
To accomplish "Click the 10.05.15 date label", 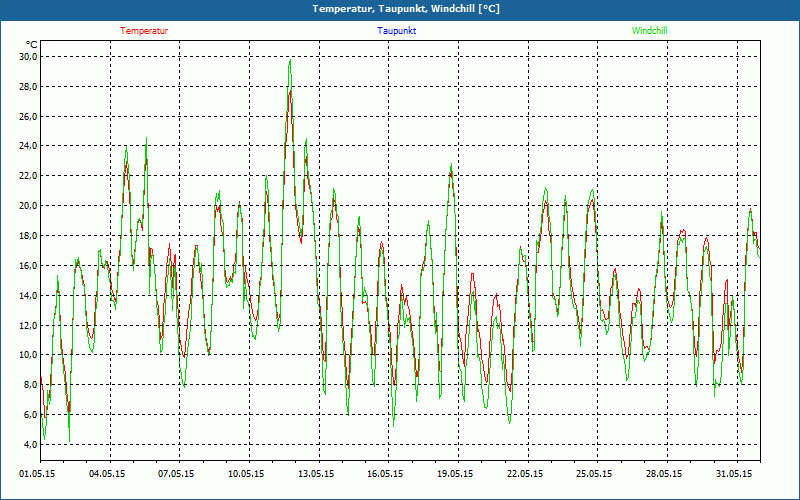I will click(x=246, y=474).
